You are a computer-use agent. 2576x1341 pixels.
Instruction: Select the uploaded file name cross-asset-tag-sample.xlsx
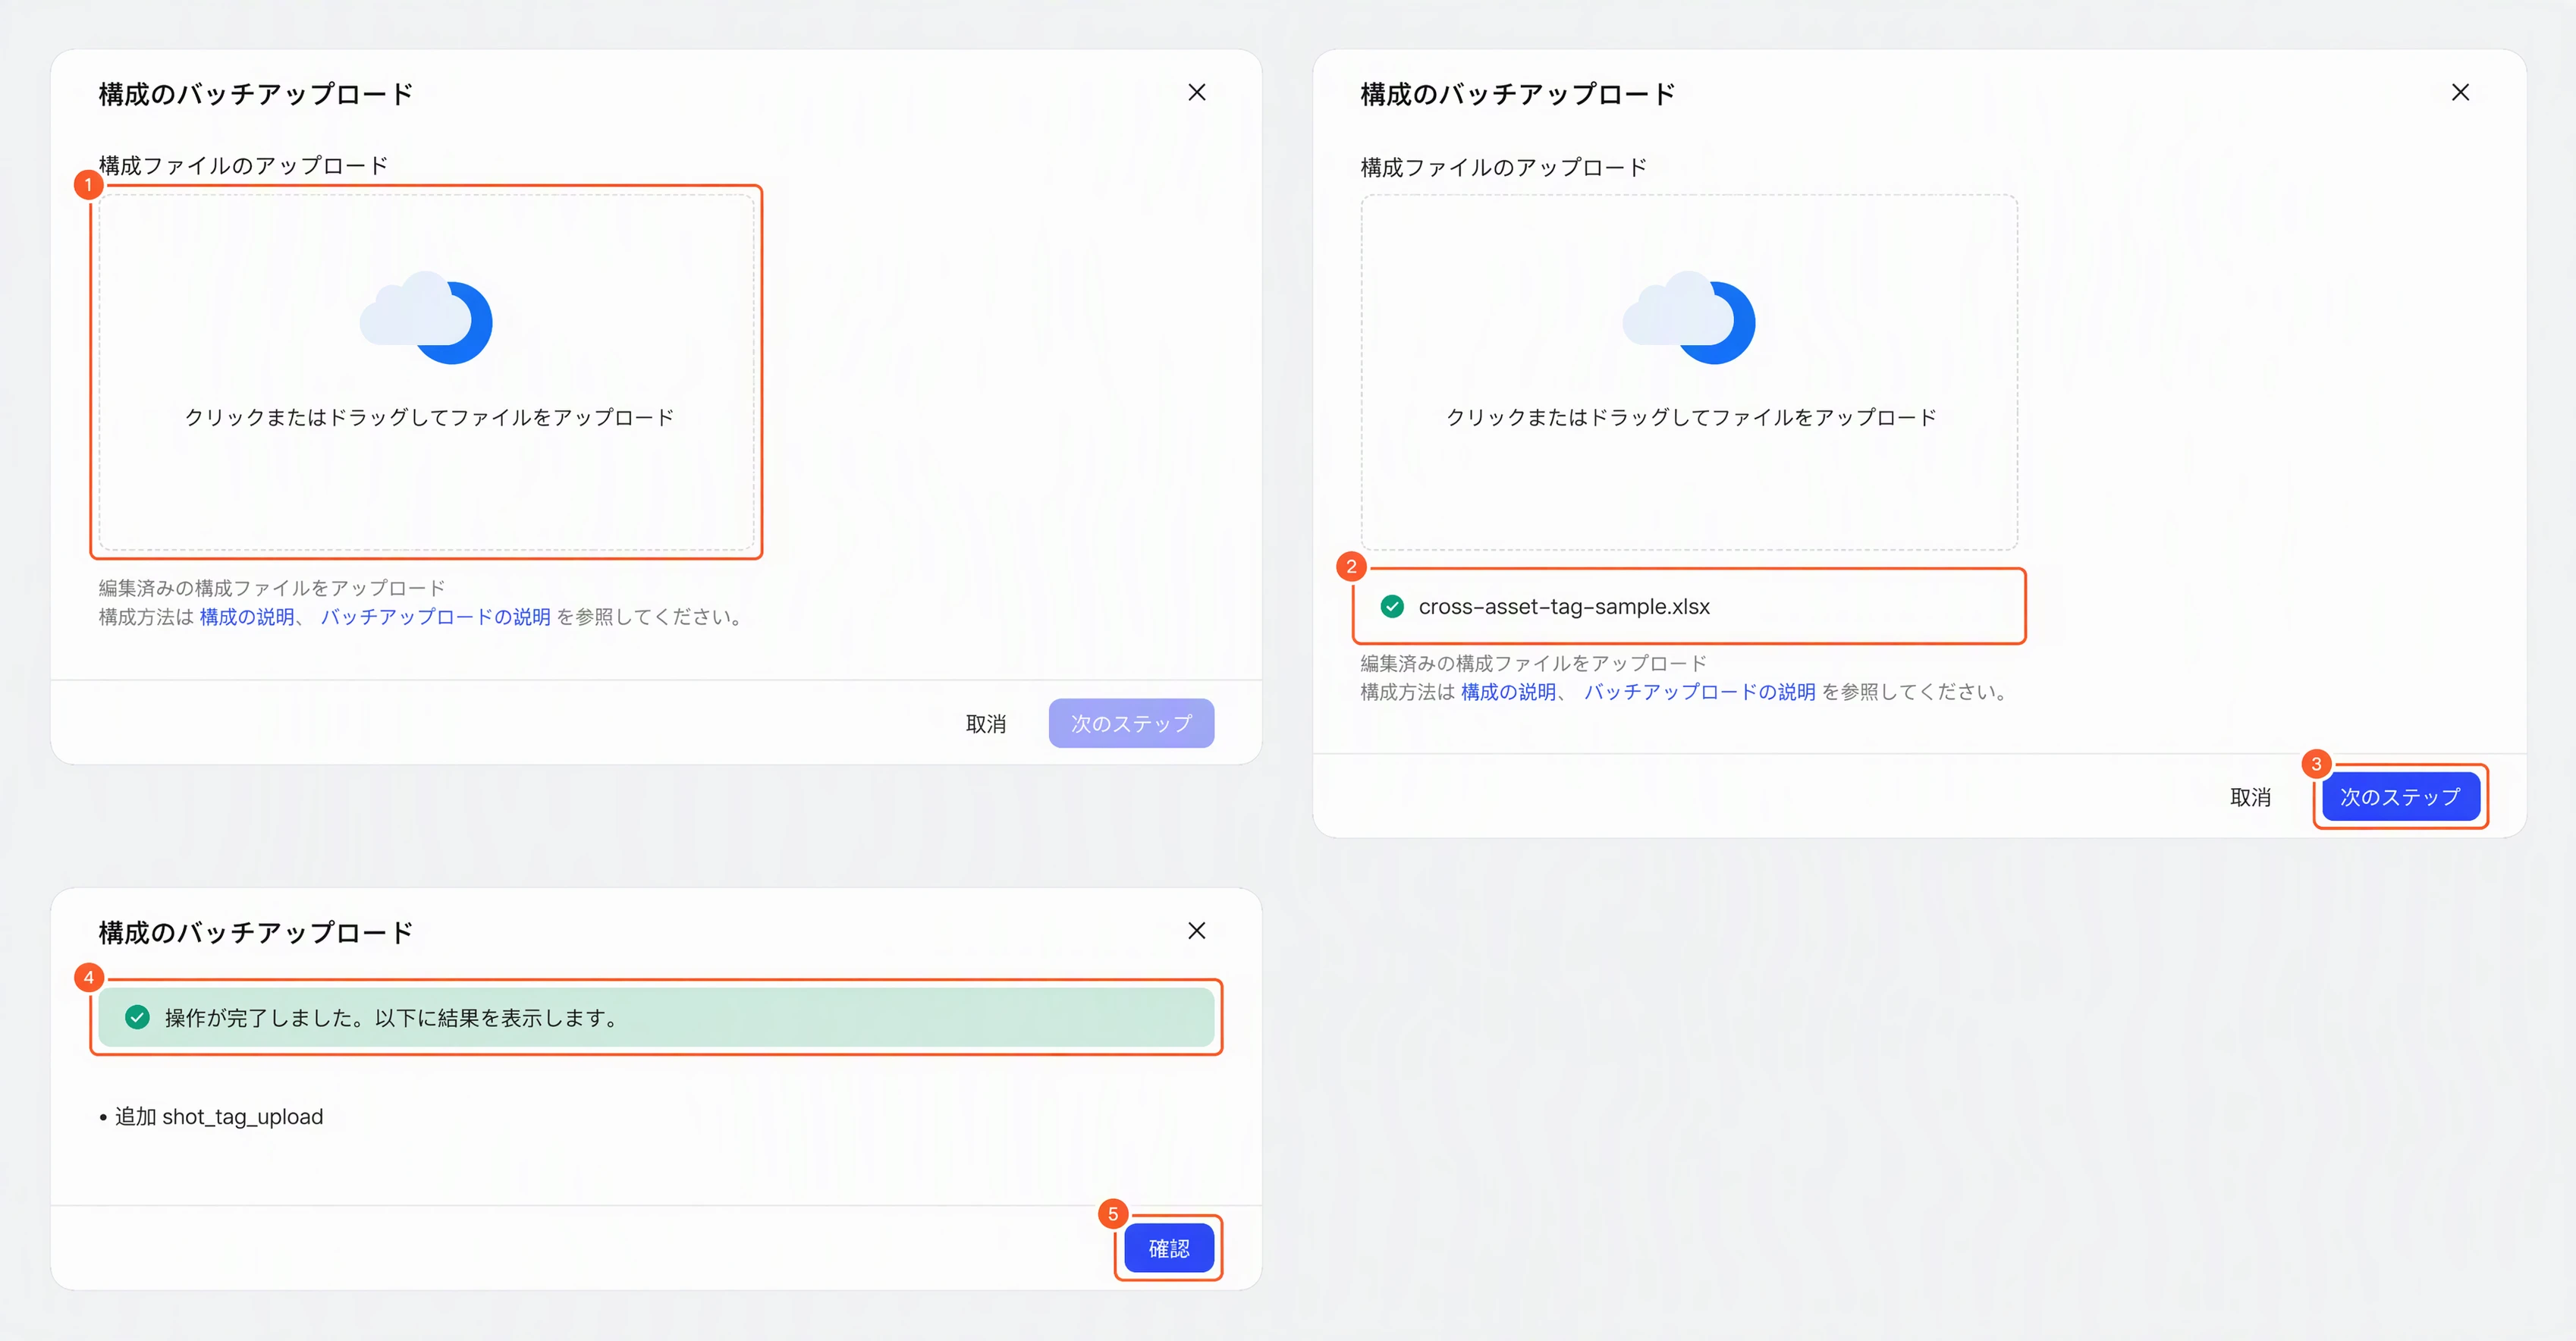point(1564,606)
